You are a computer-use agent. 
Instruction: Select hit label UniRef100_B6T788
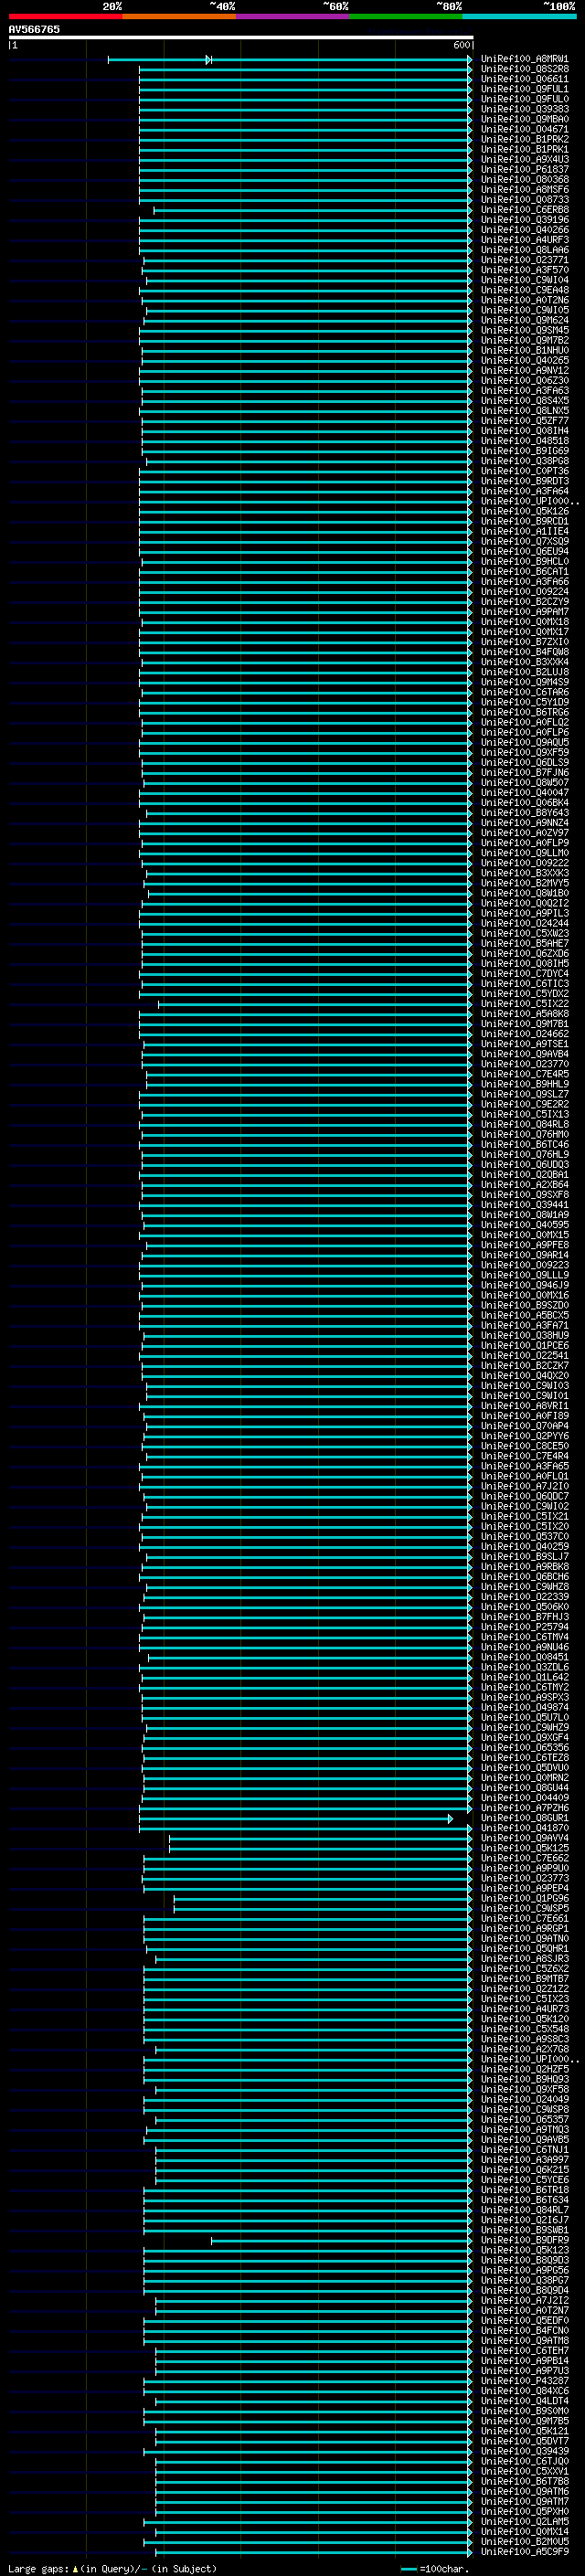coord(524,2481)
